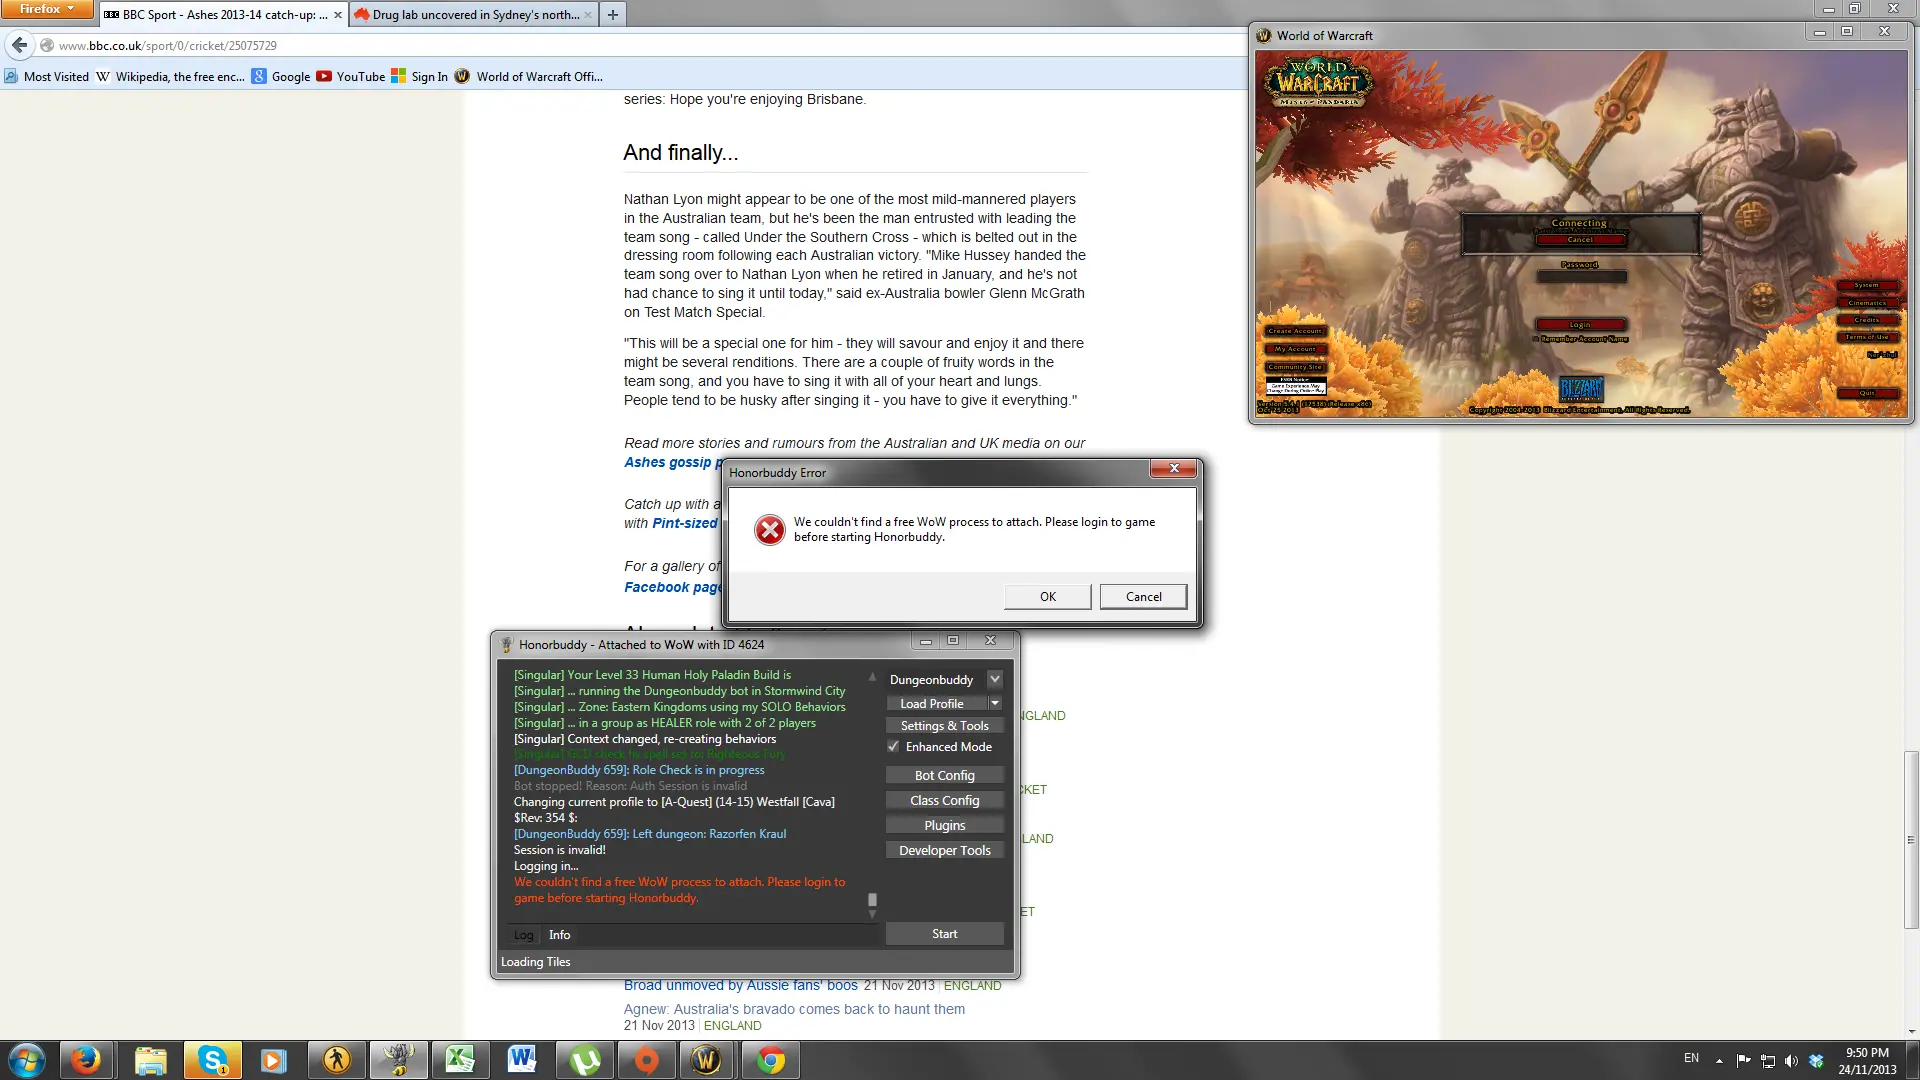1920x1080 pixels.
Task: Click Cinematics on WoW login screen
Action: 1867,303
